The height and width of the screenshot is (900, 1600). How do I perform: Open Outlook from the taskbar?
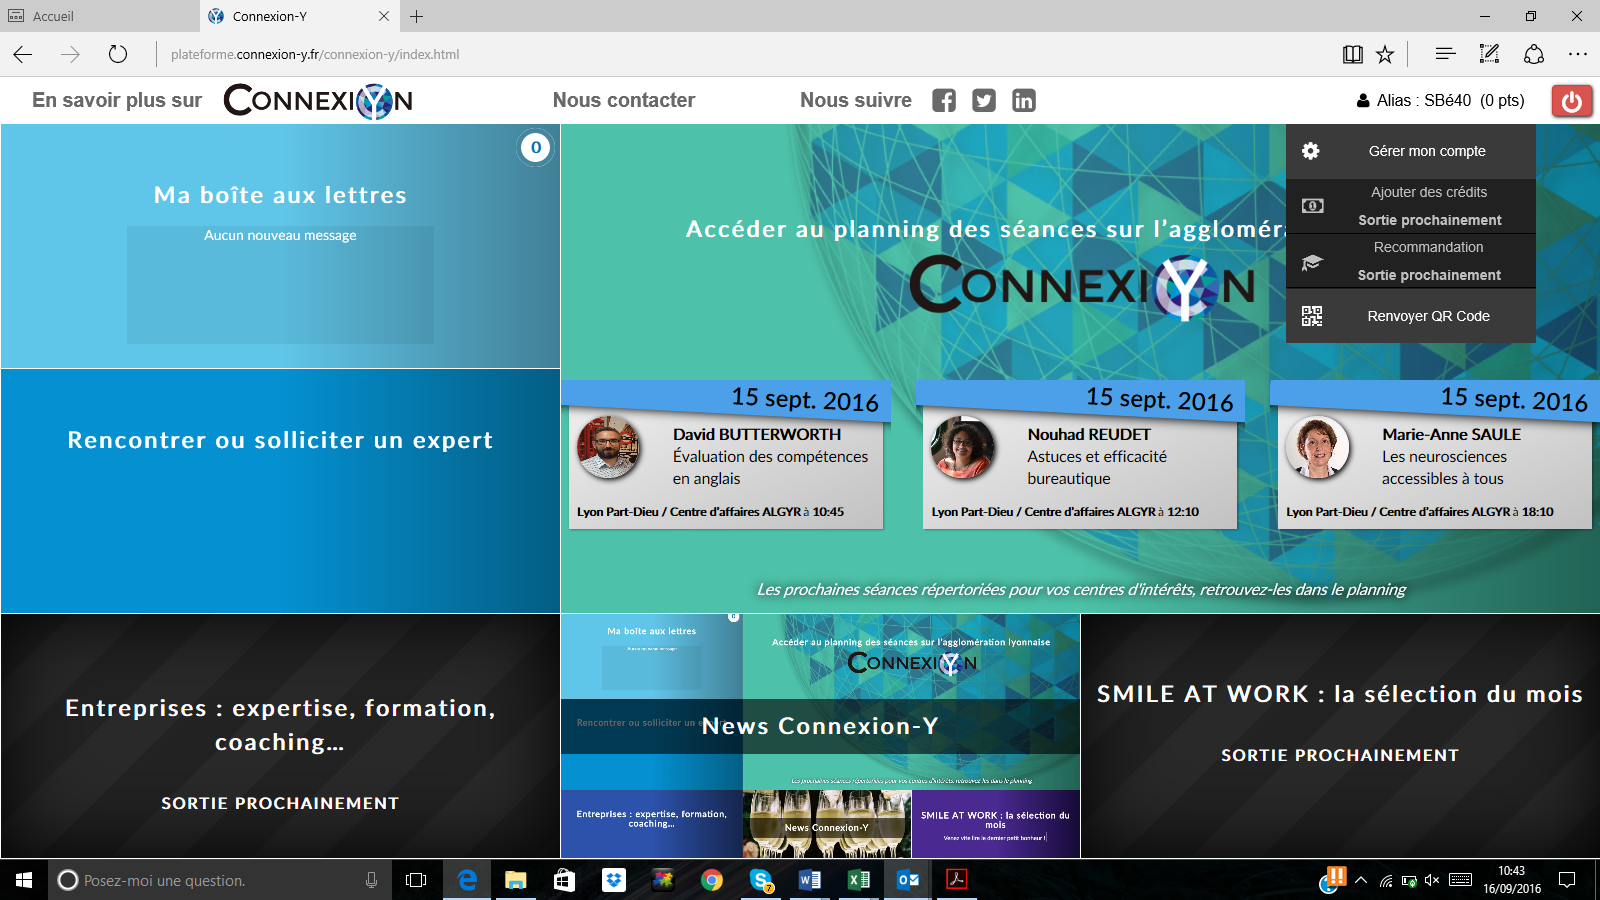click(x=908, y=880)
